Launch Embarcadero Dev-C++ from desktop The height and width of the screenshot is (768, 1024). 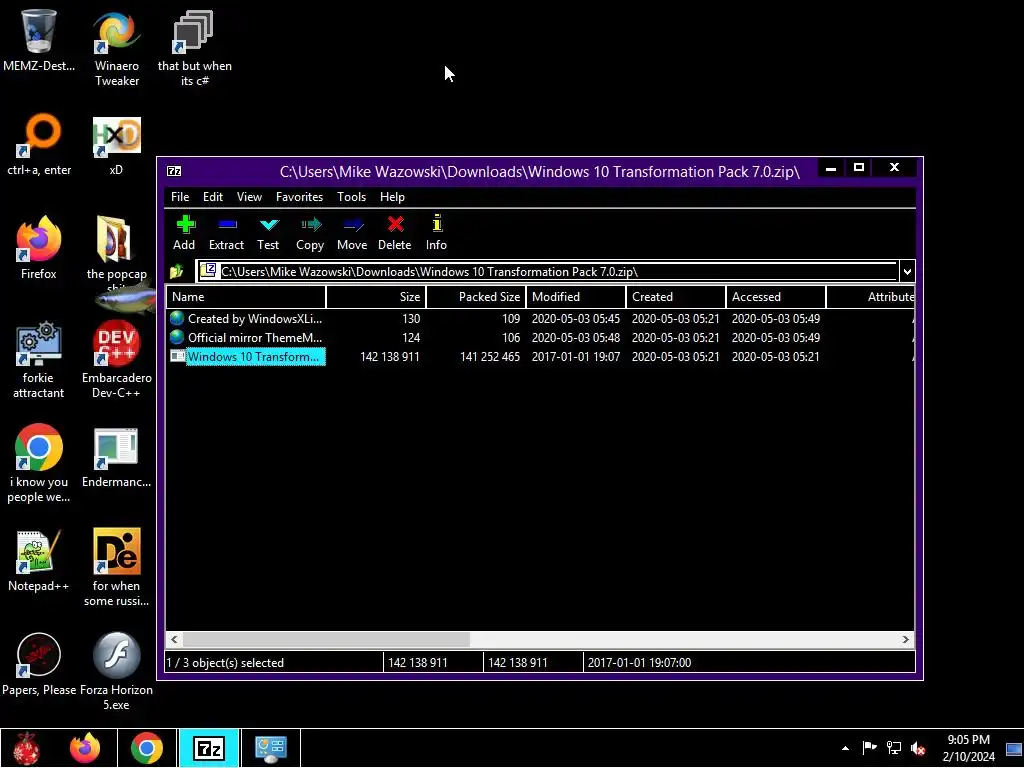(116, 360)
